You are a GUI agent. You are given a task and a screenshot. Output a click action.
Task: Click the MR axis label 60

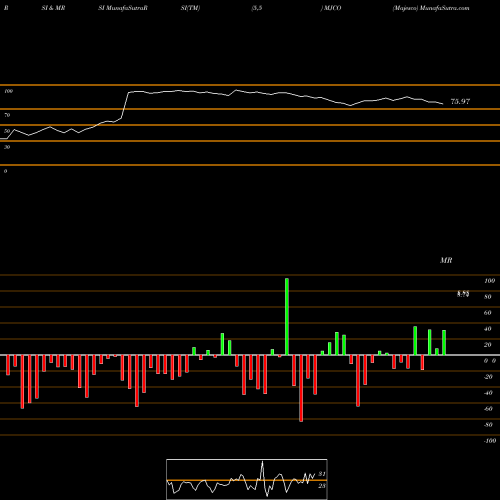[x=488, y=313]
